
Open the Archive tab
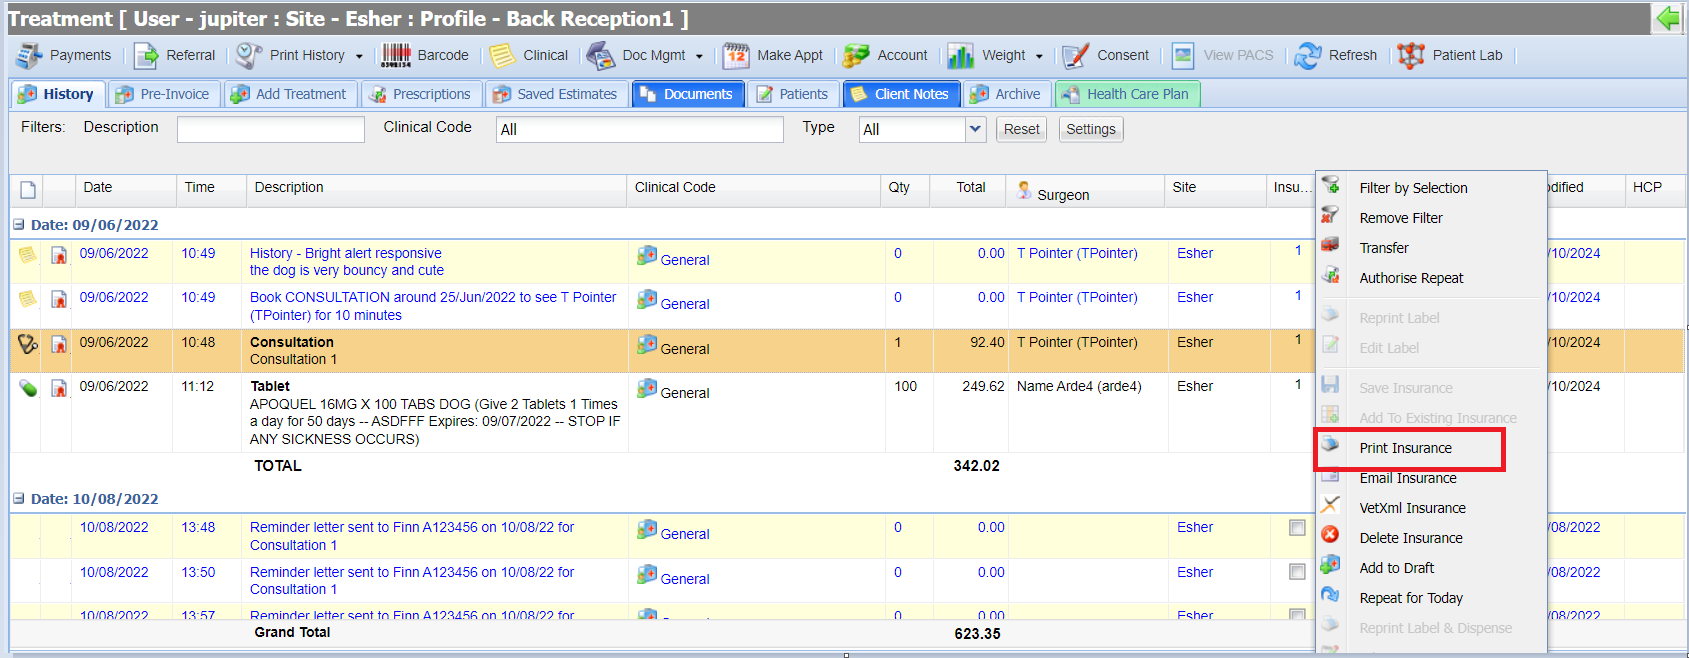pos(1007,94)
